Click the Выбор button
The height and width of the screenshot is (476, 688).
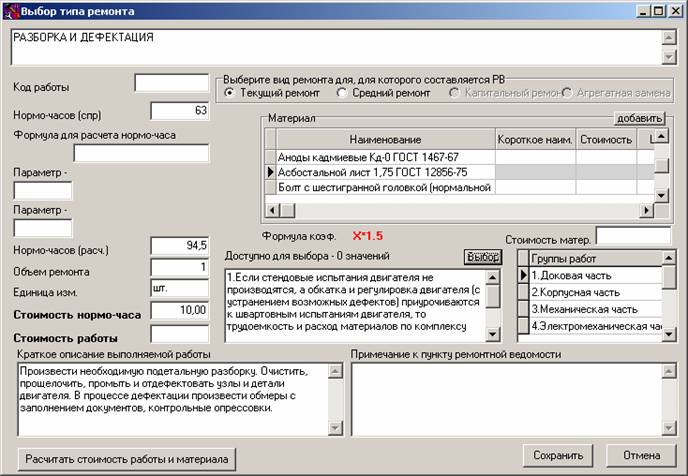(x=483, y=257)
